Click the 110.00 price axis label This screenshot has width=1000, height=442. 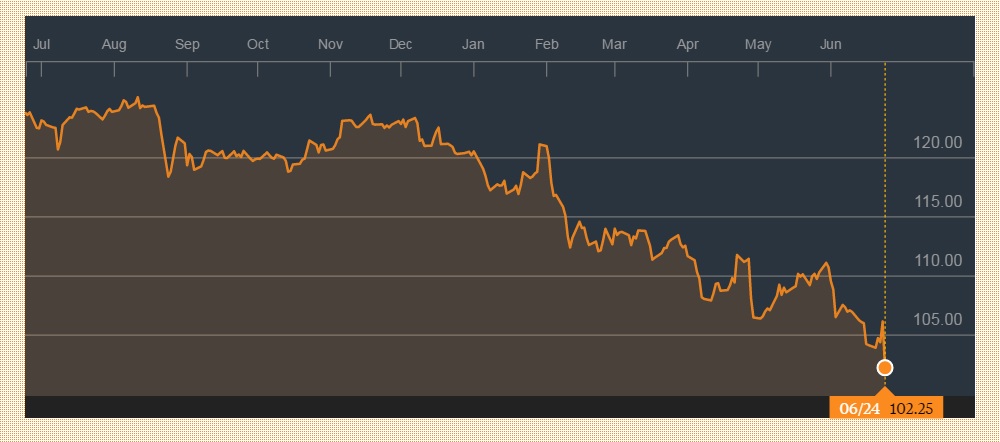tap(938, 261)
